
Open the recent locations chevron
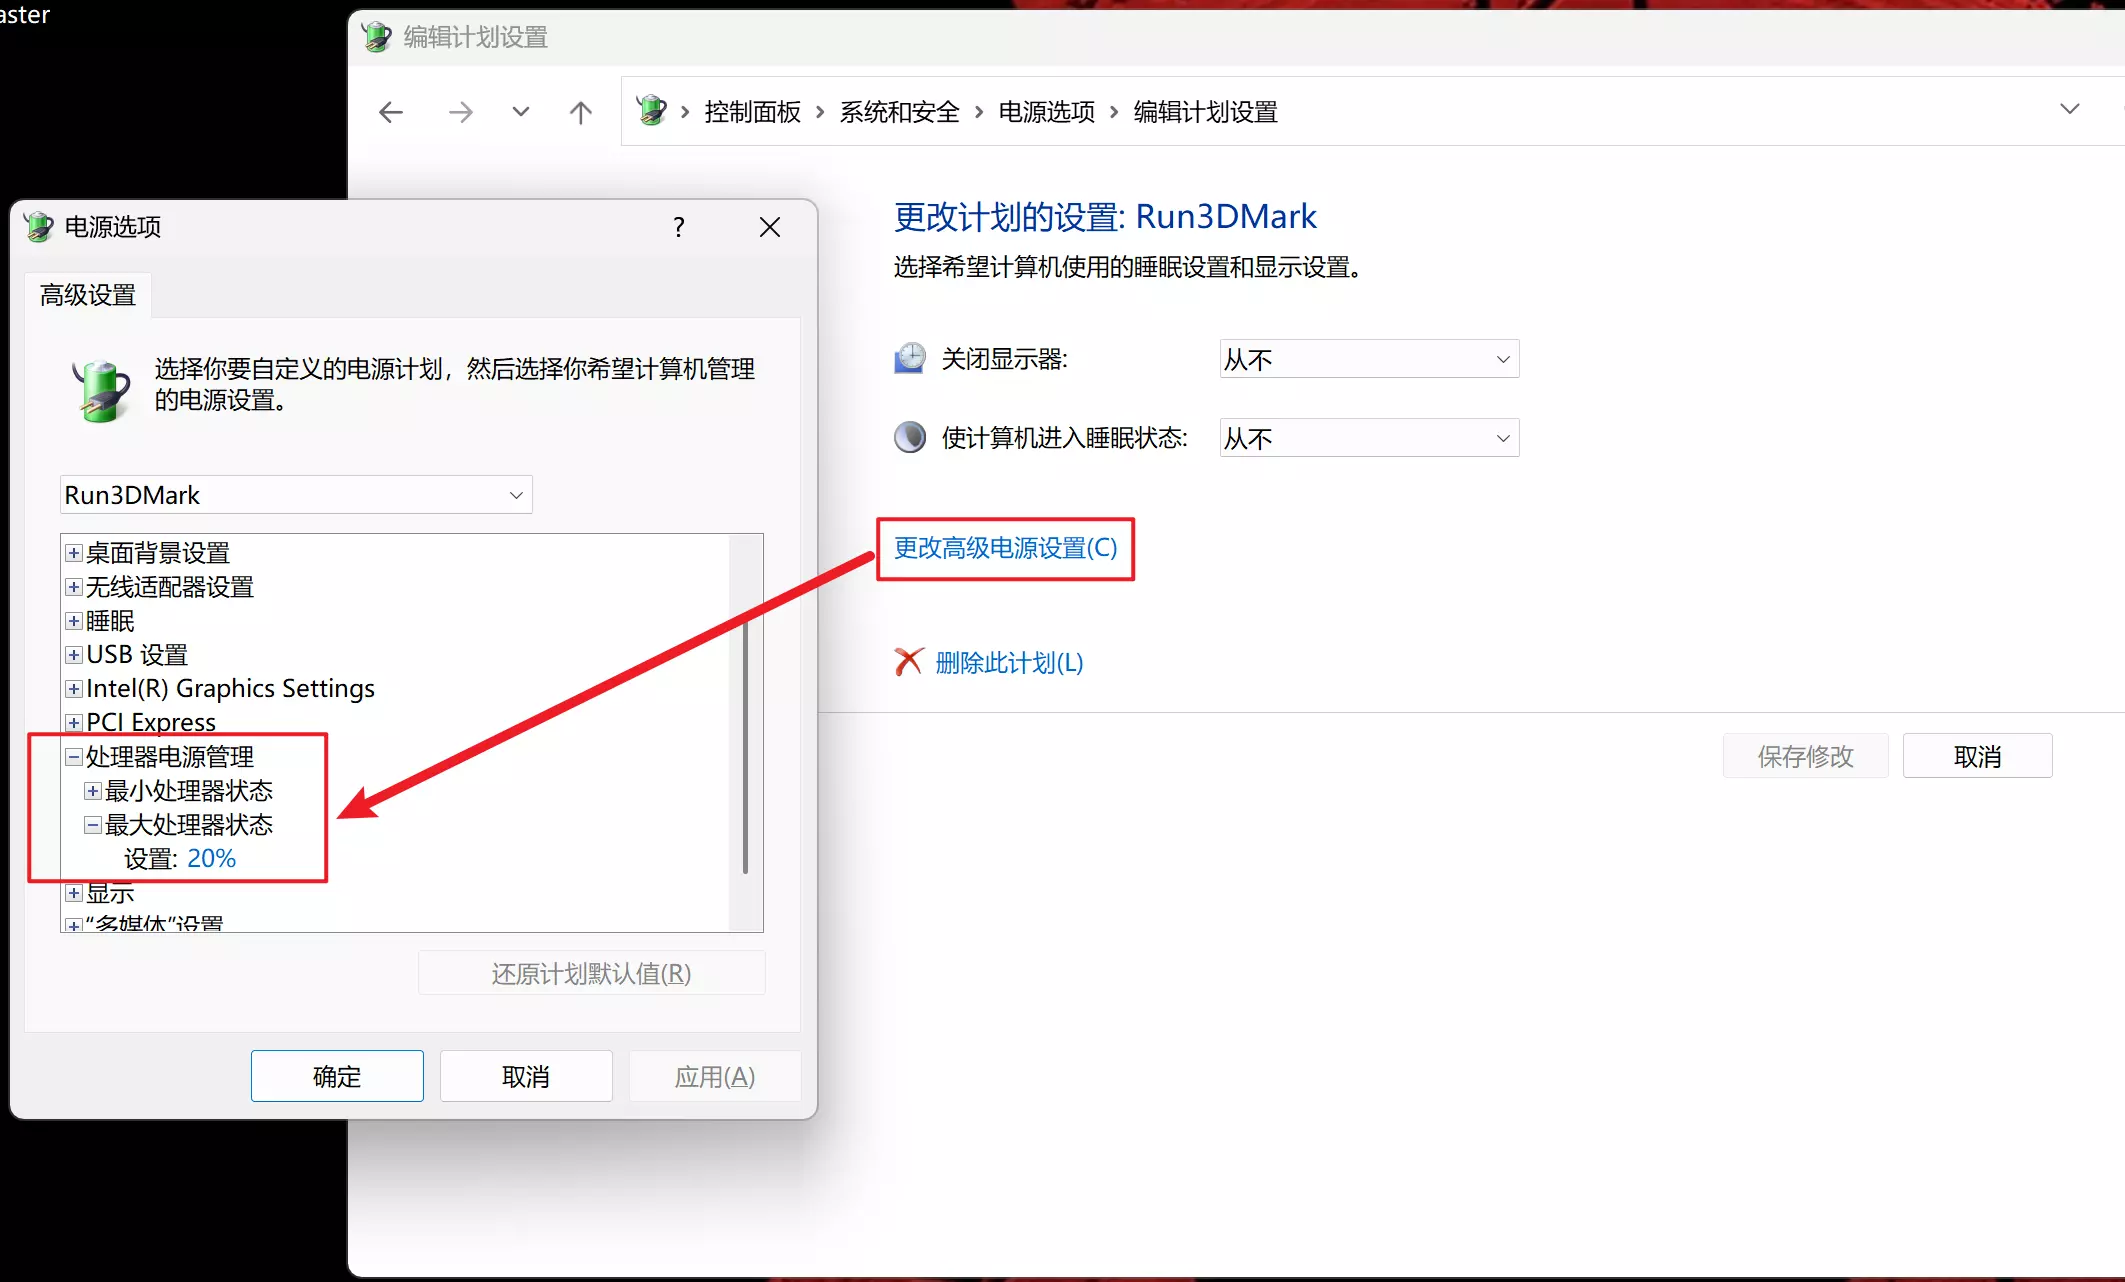pyautogui.click(x=520, y=112)
